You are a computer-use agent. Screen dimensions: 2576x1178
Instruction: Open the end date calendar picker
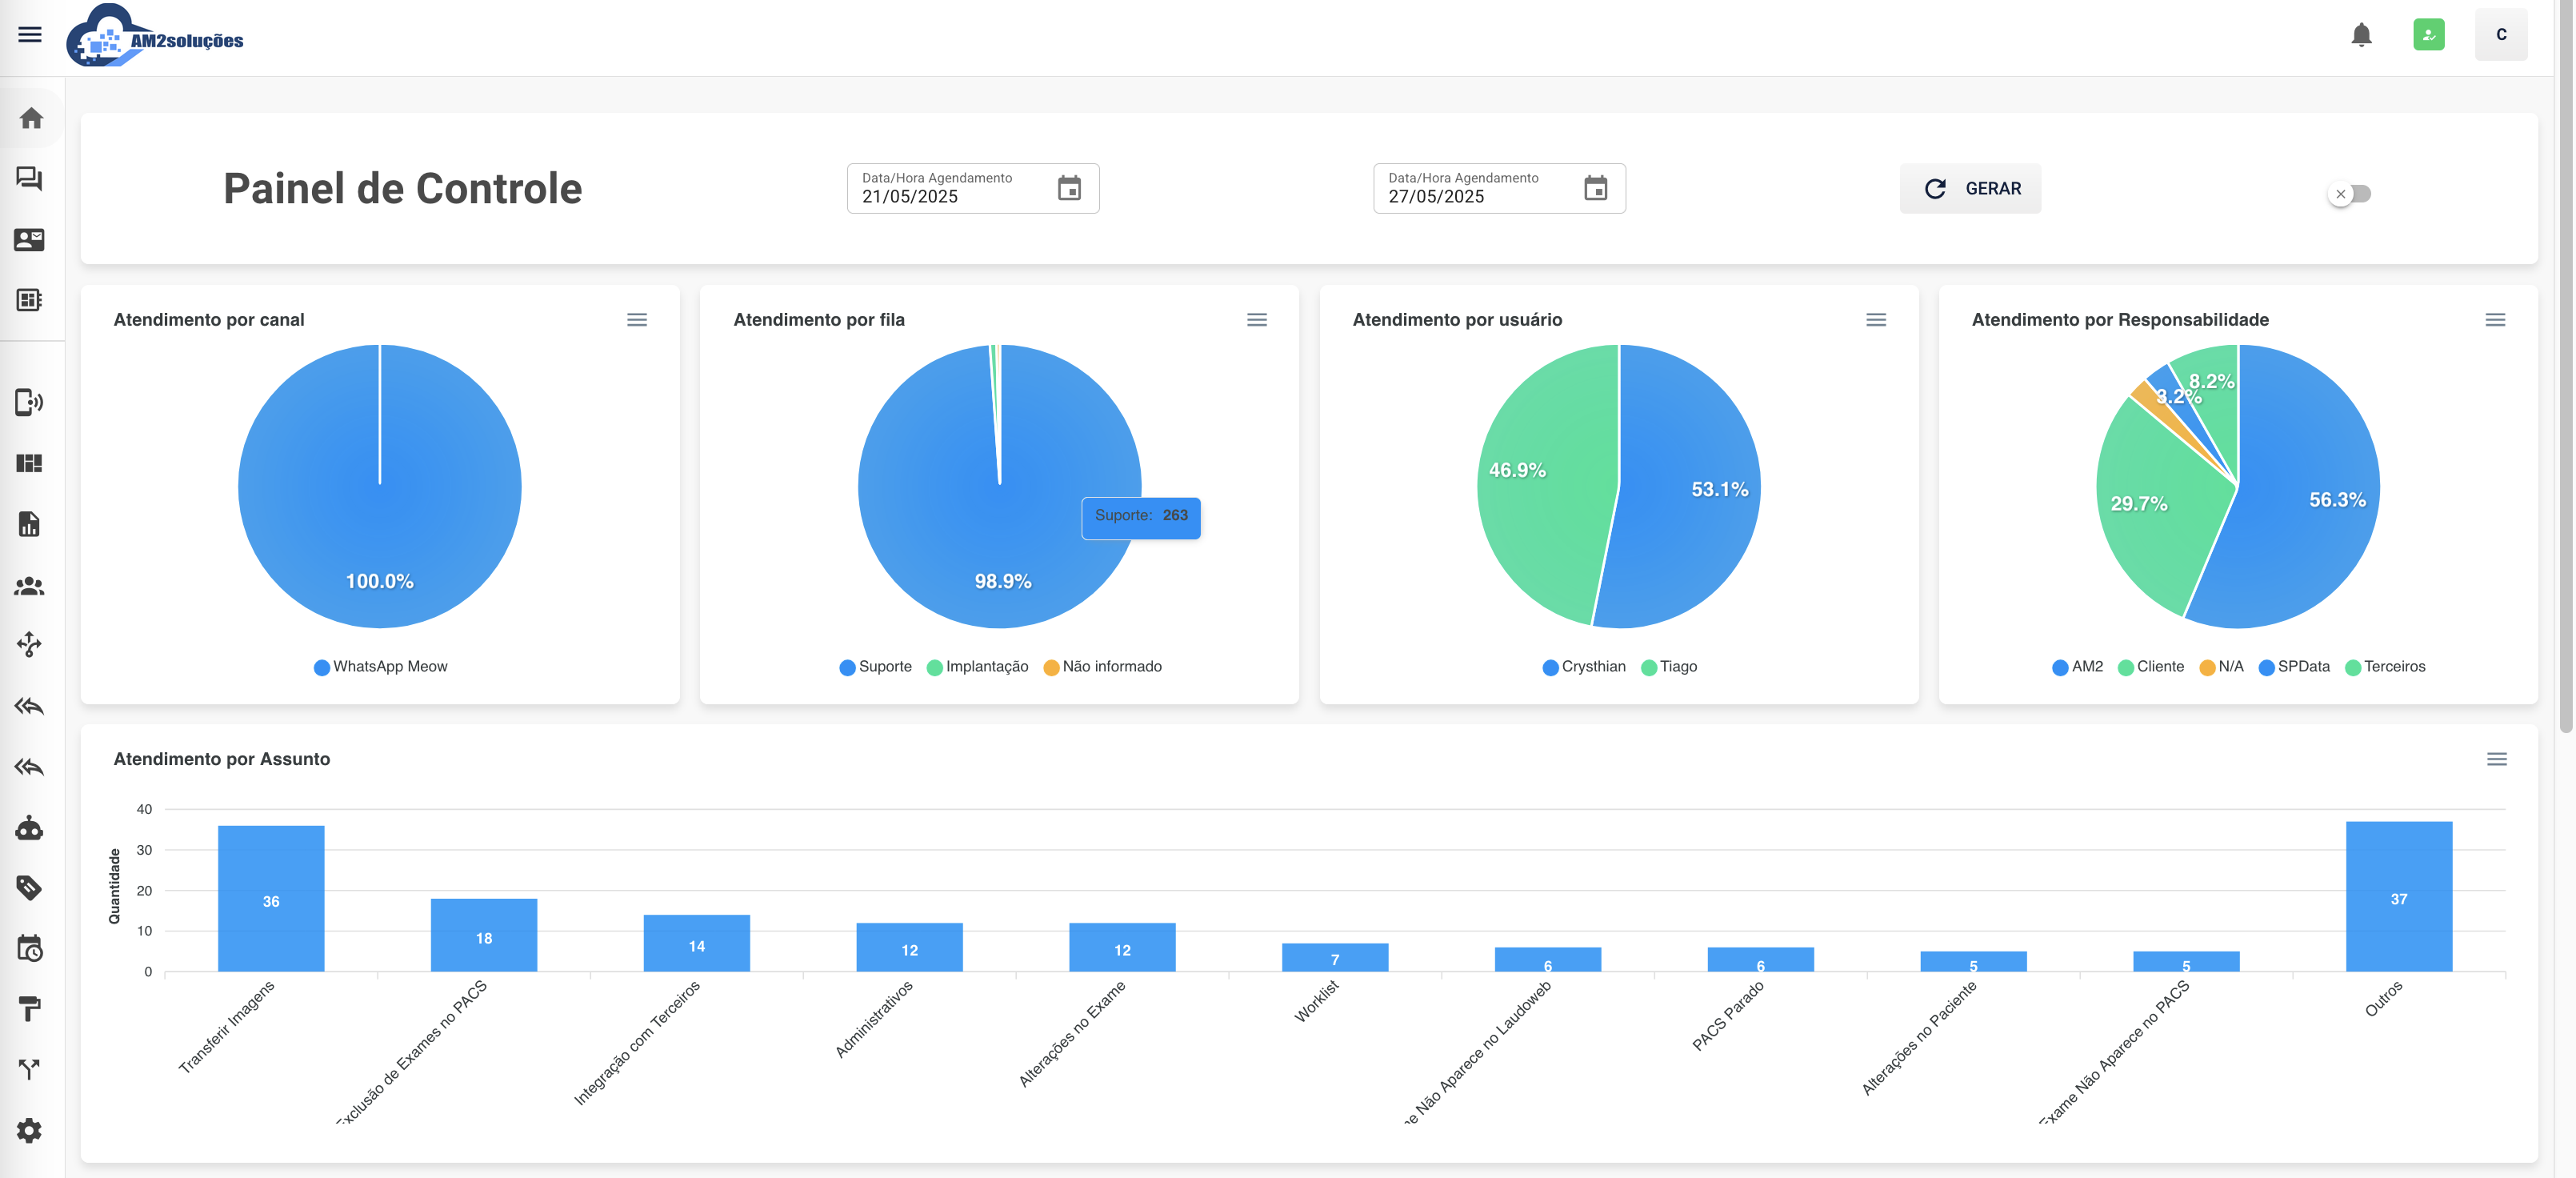(x=1595, y=188)
